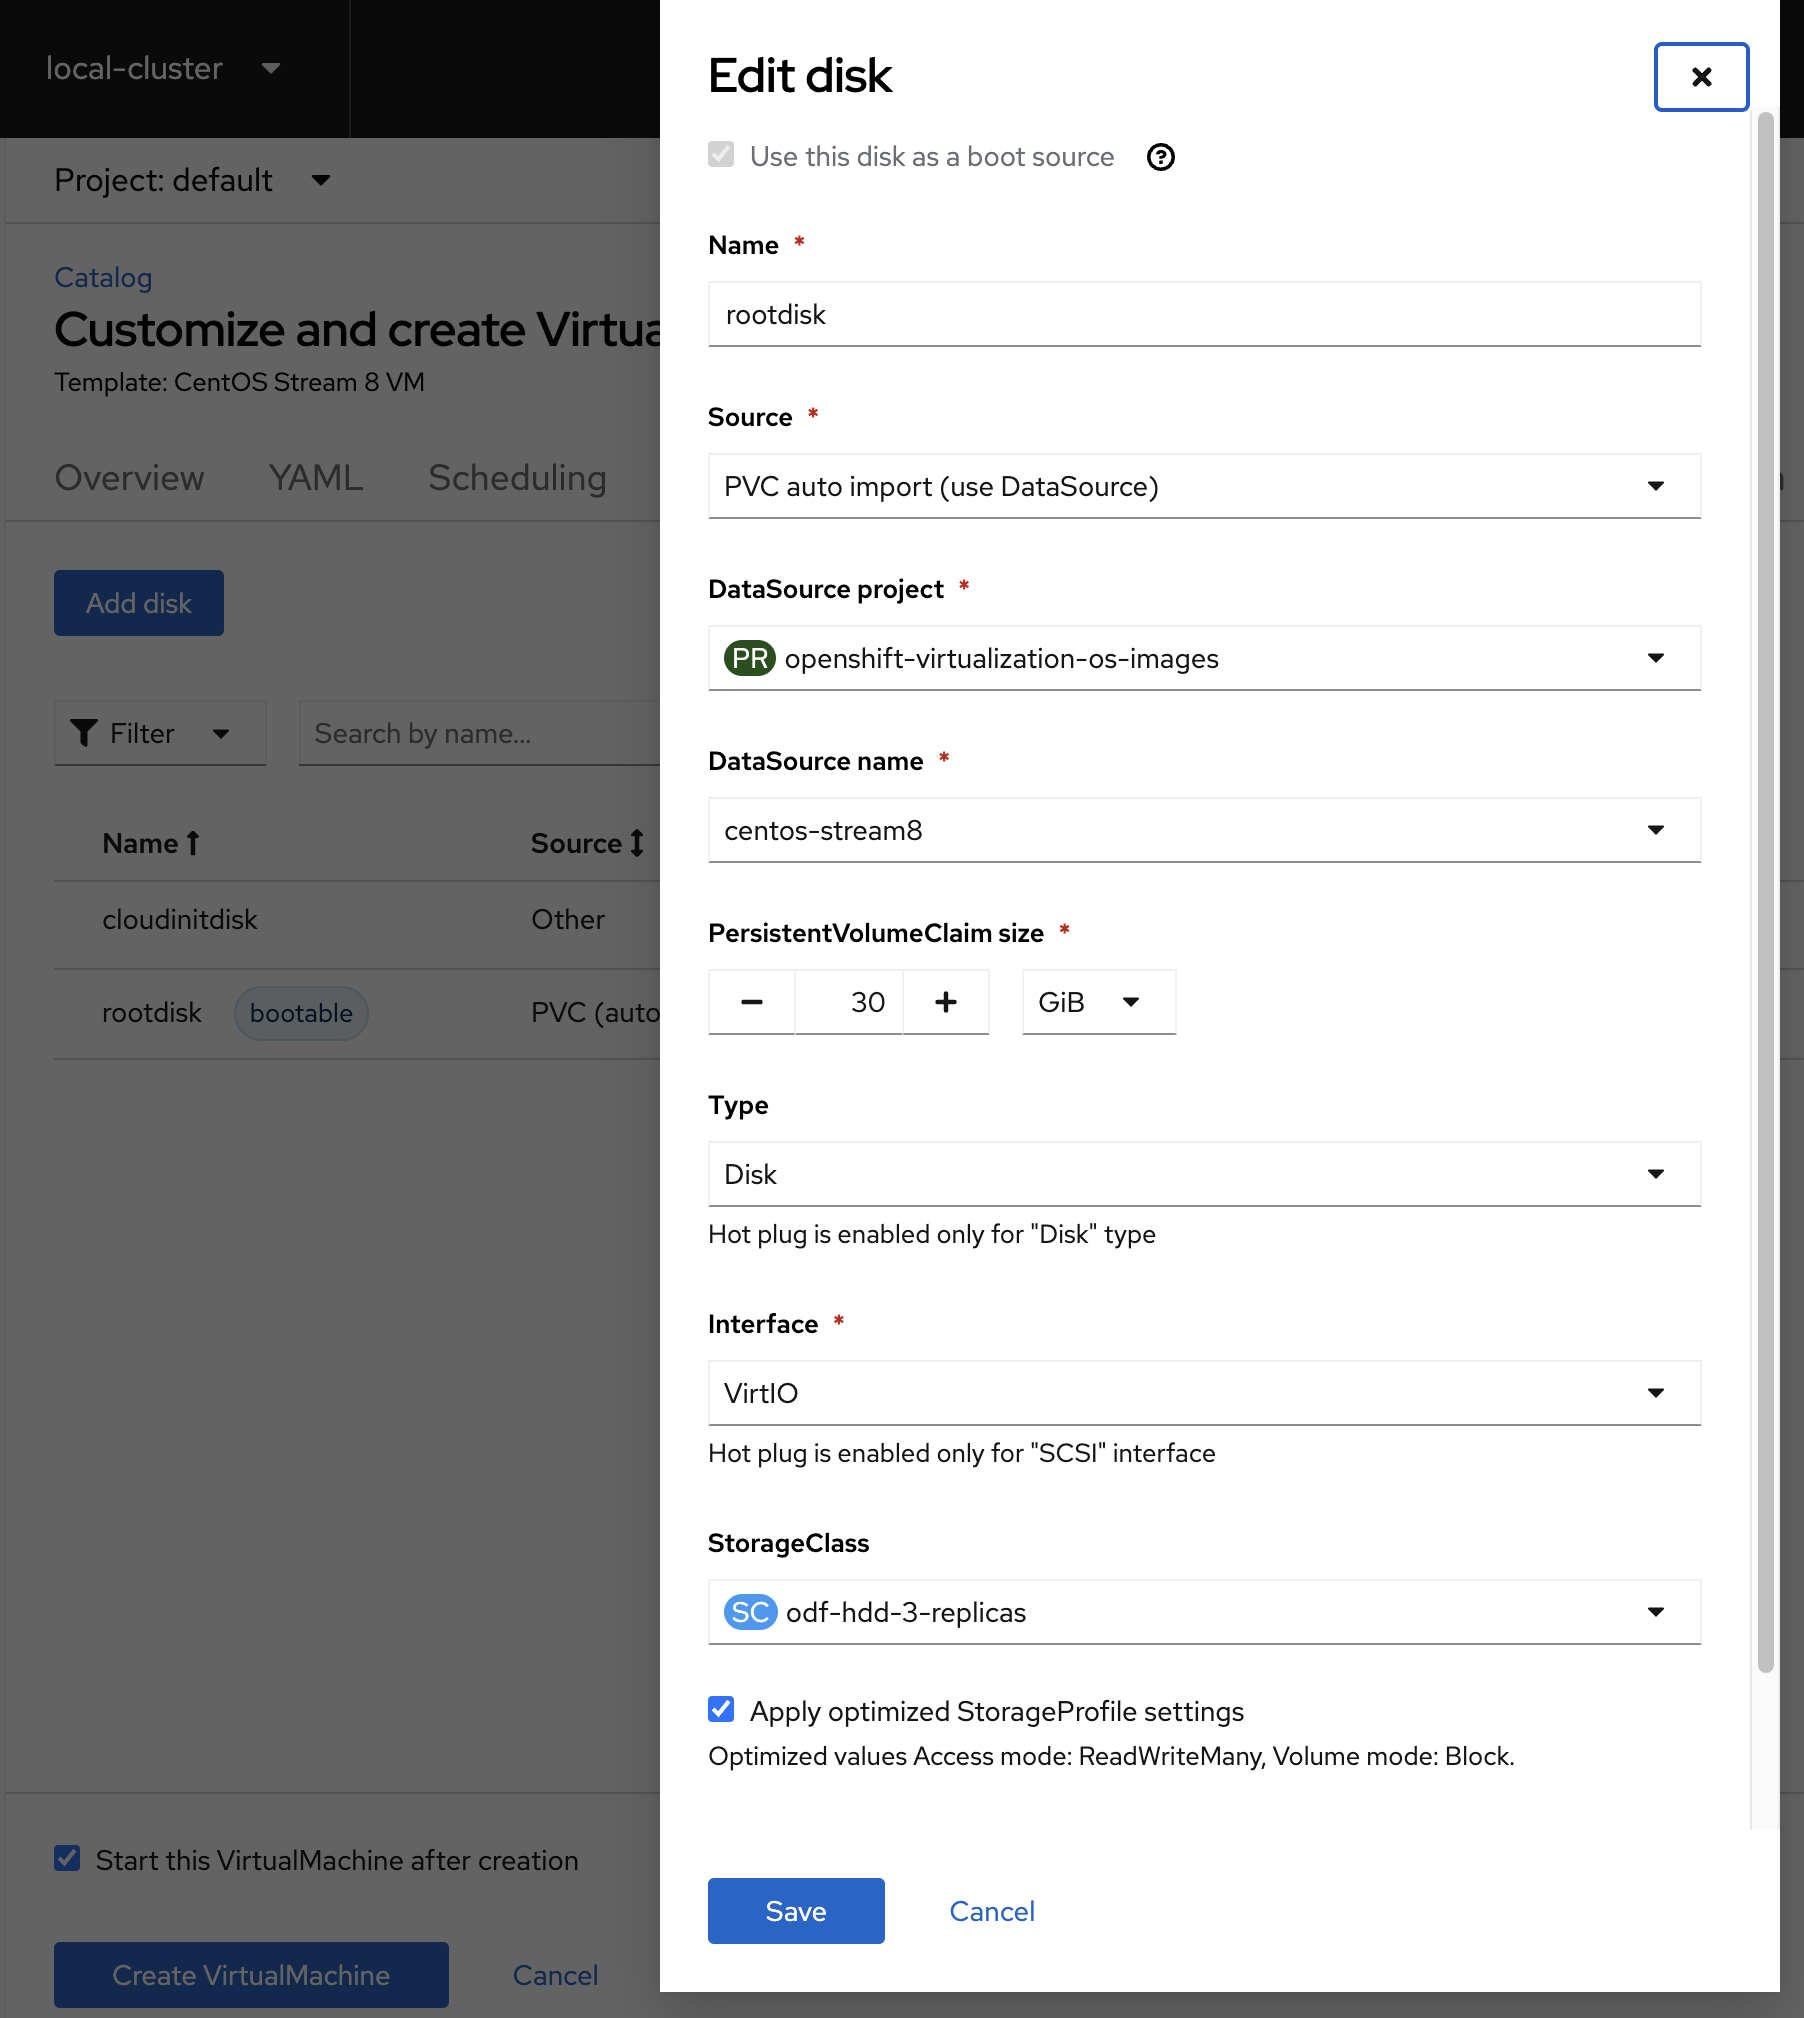The width and height of the screenshot is (1804, 2018).
Task: Click Cancel link in Edit disk dialog
Action: 991,1911
